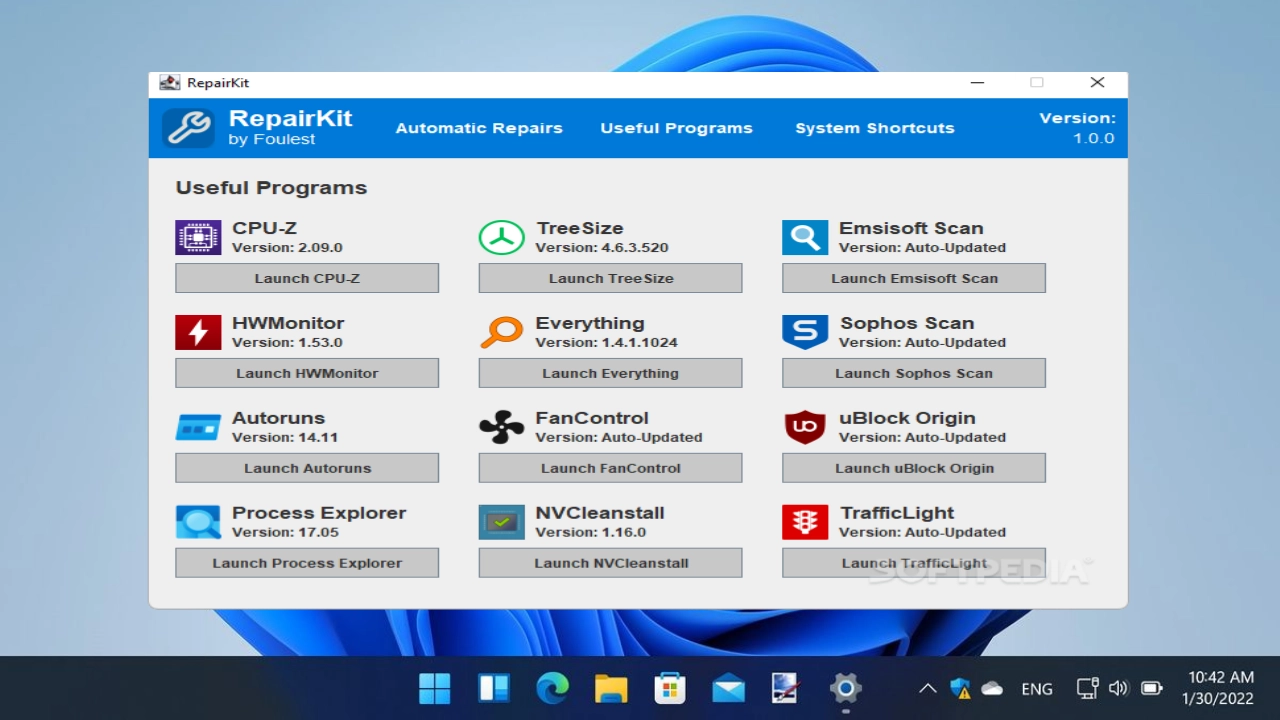Click the CPU-Z chip icon
The image size is (1280, 720).
click(x=198, y=237)
